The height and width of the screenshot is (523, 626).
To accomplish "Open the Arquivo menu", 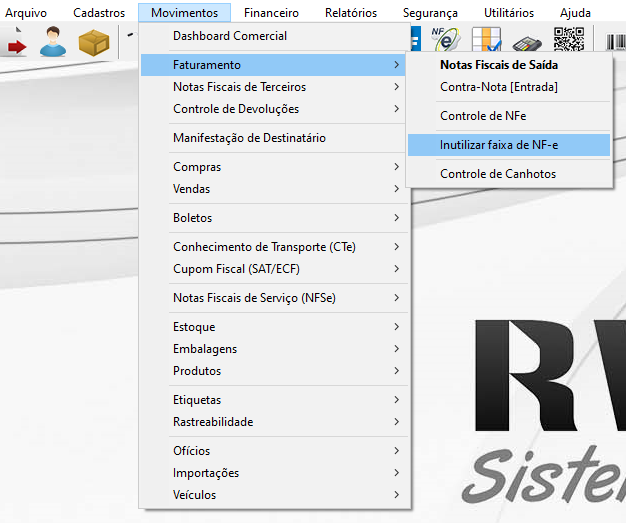I will (x=26, y=13).
